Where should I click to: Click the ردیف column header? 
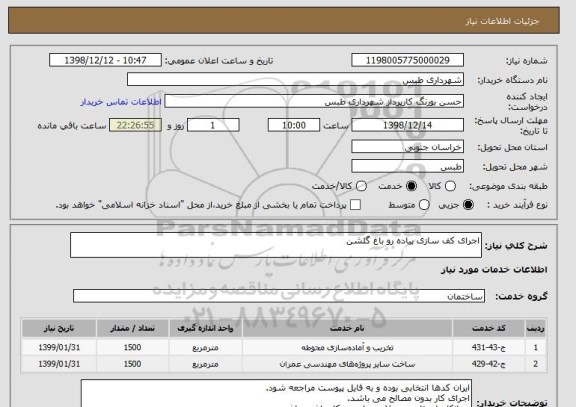click(536, 328)
